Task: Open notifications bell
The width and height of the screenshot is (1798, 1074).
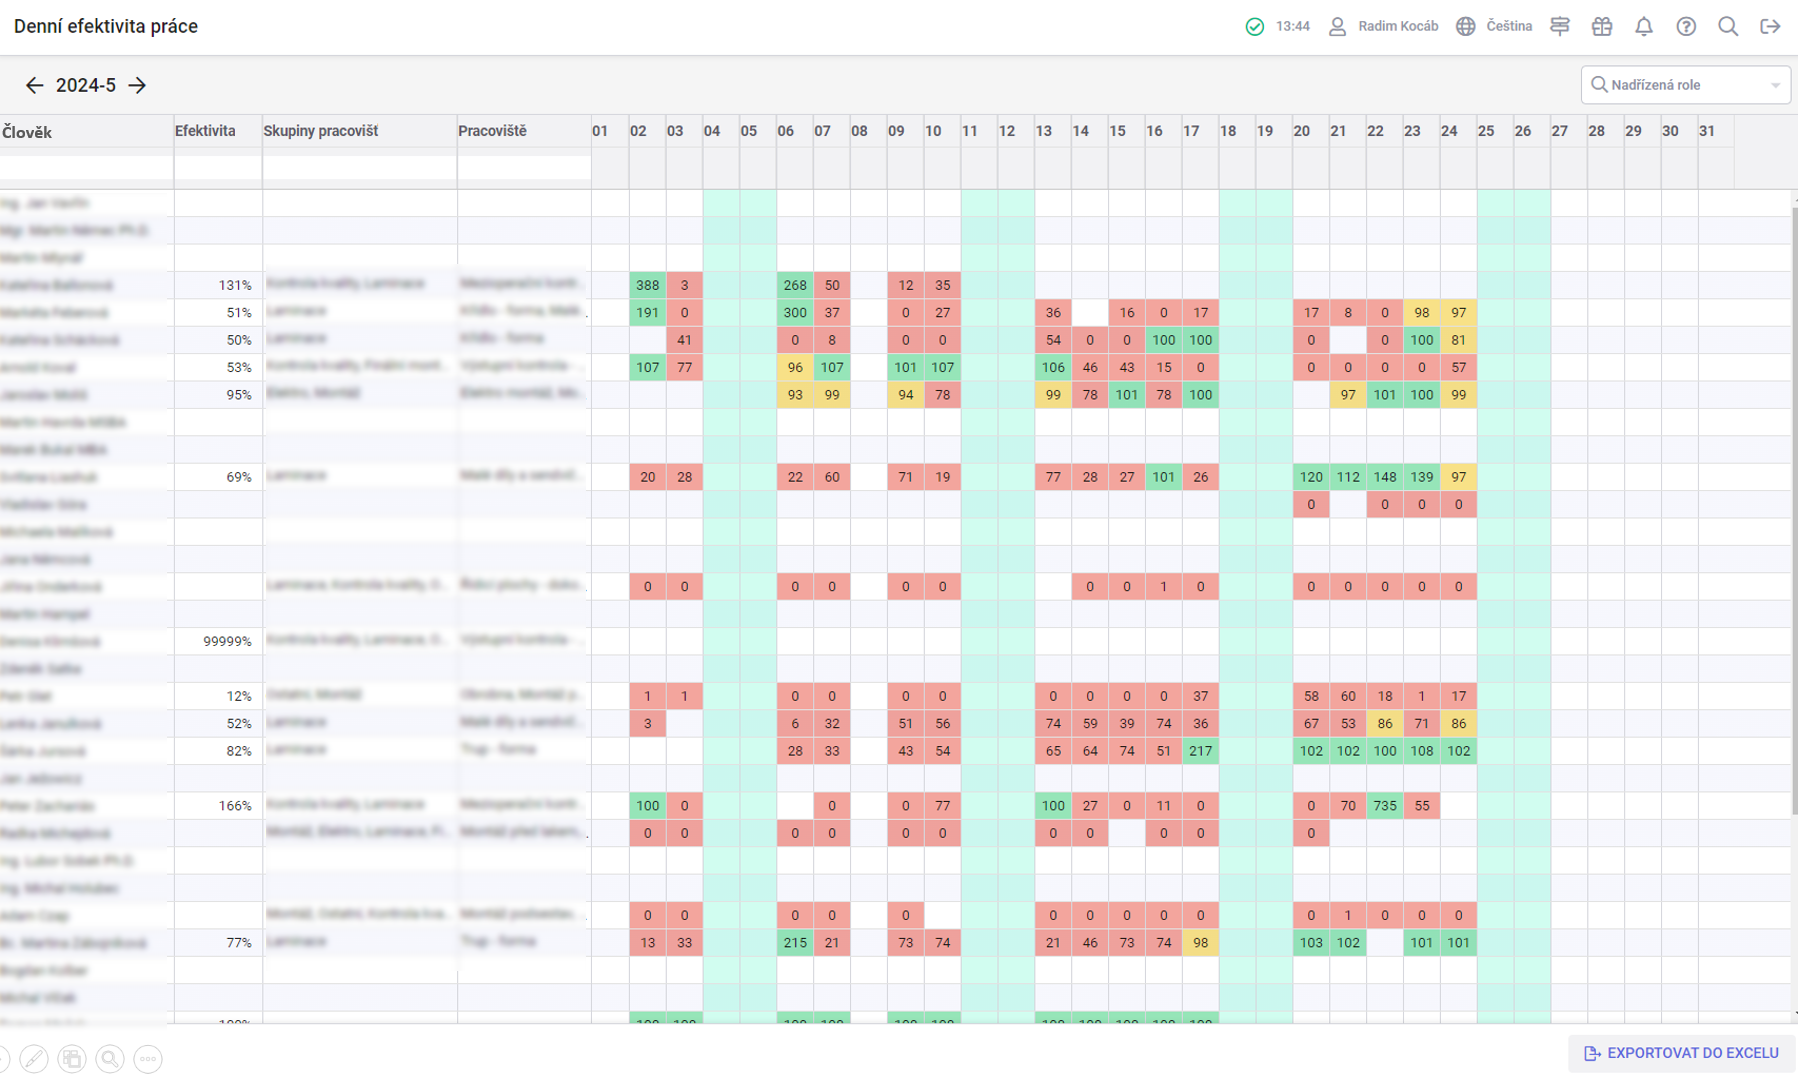Action: (x=1644, y=27)
